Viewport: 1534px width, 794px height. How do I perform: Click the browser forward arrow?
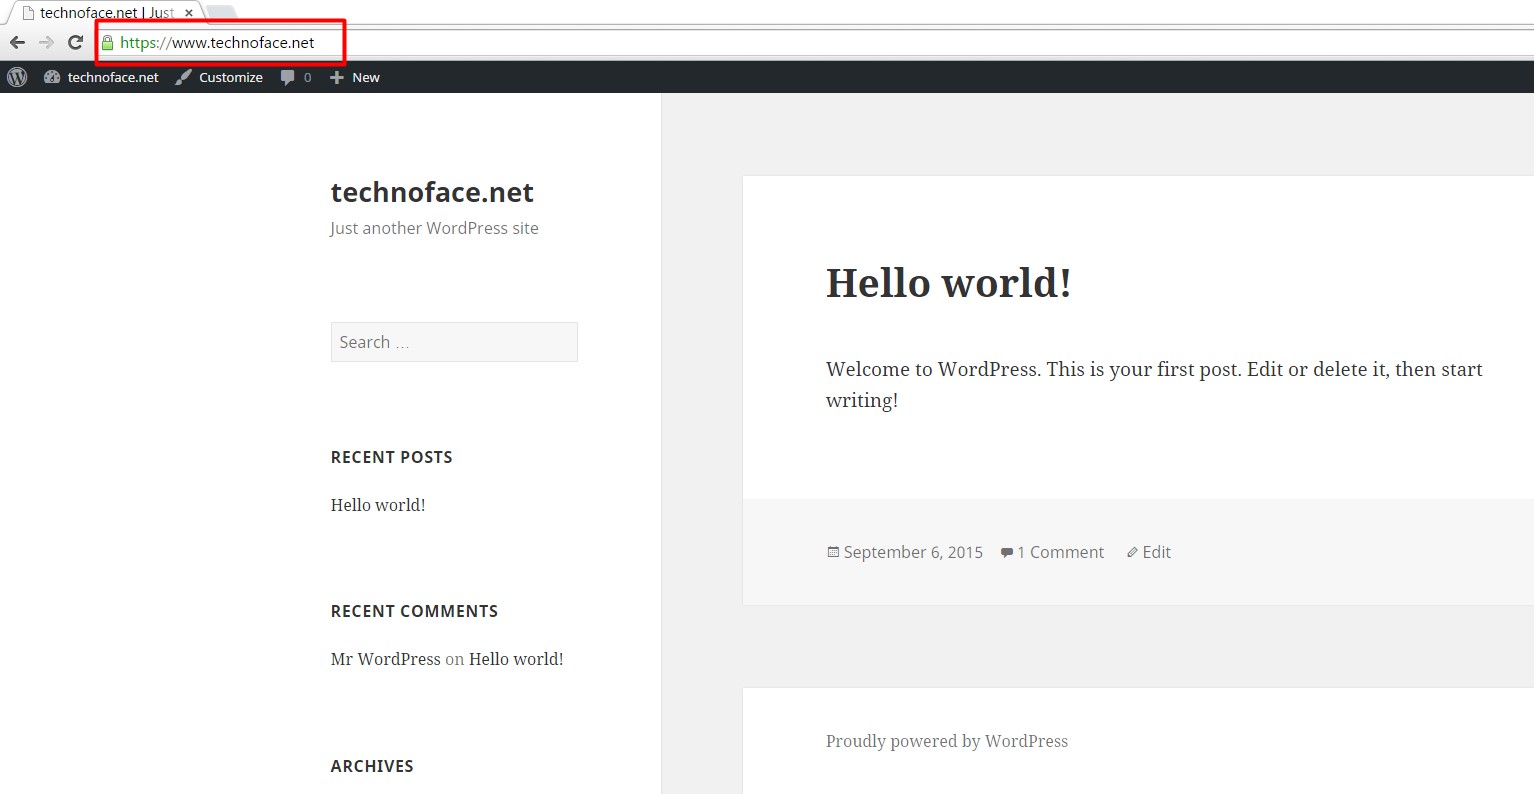(x=46, y=42)
